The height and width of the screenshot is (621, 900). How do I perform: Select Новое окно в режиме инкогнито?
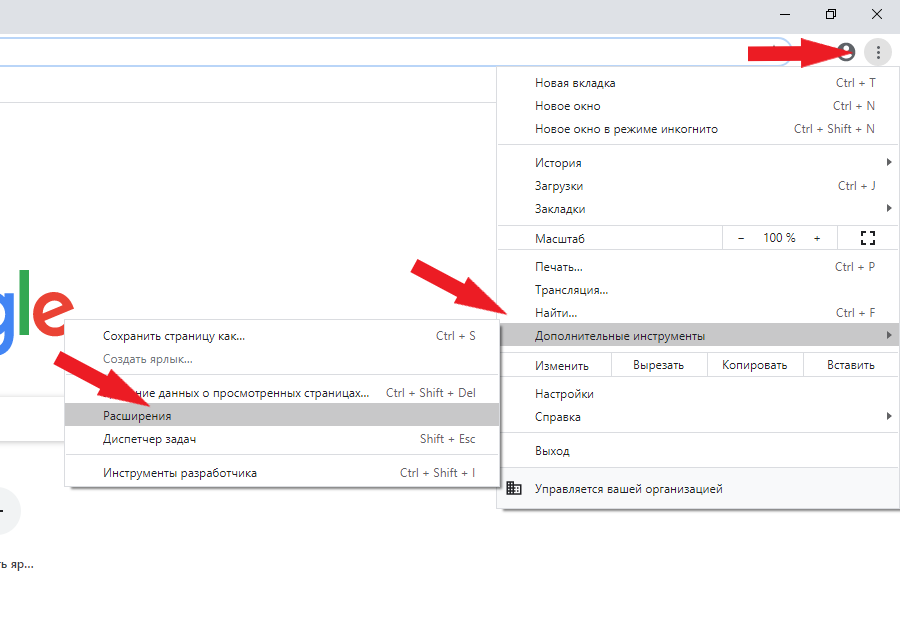[626, 129]
